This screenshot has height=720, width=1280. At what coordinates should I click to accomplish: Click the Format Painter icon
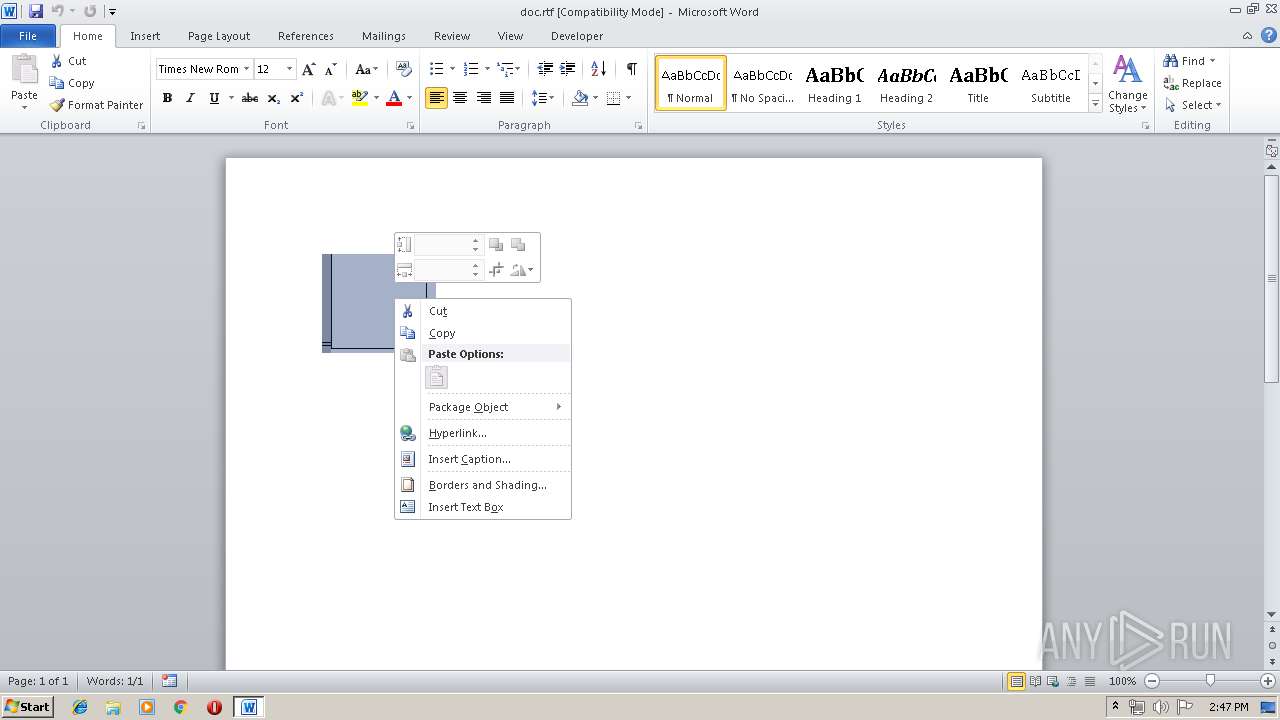coord(57,105)
